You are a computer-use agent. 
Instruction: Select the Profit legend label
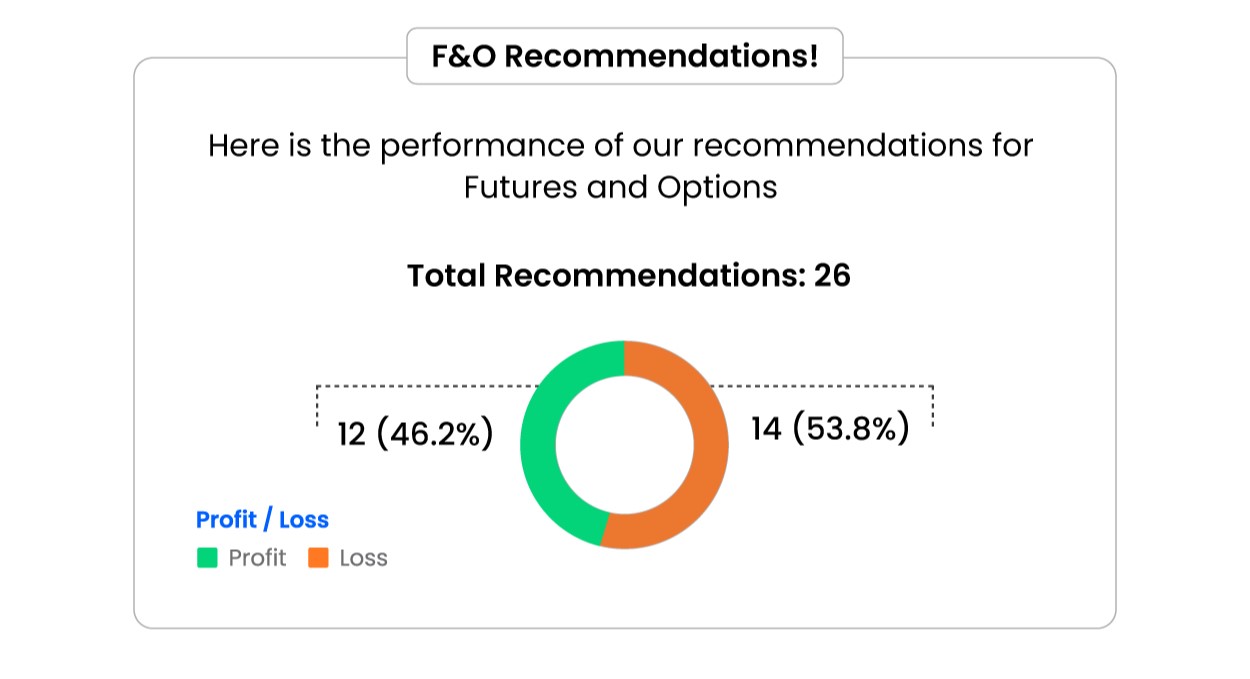pos(257,558)
